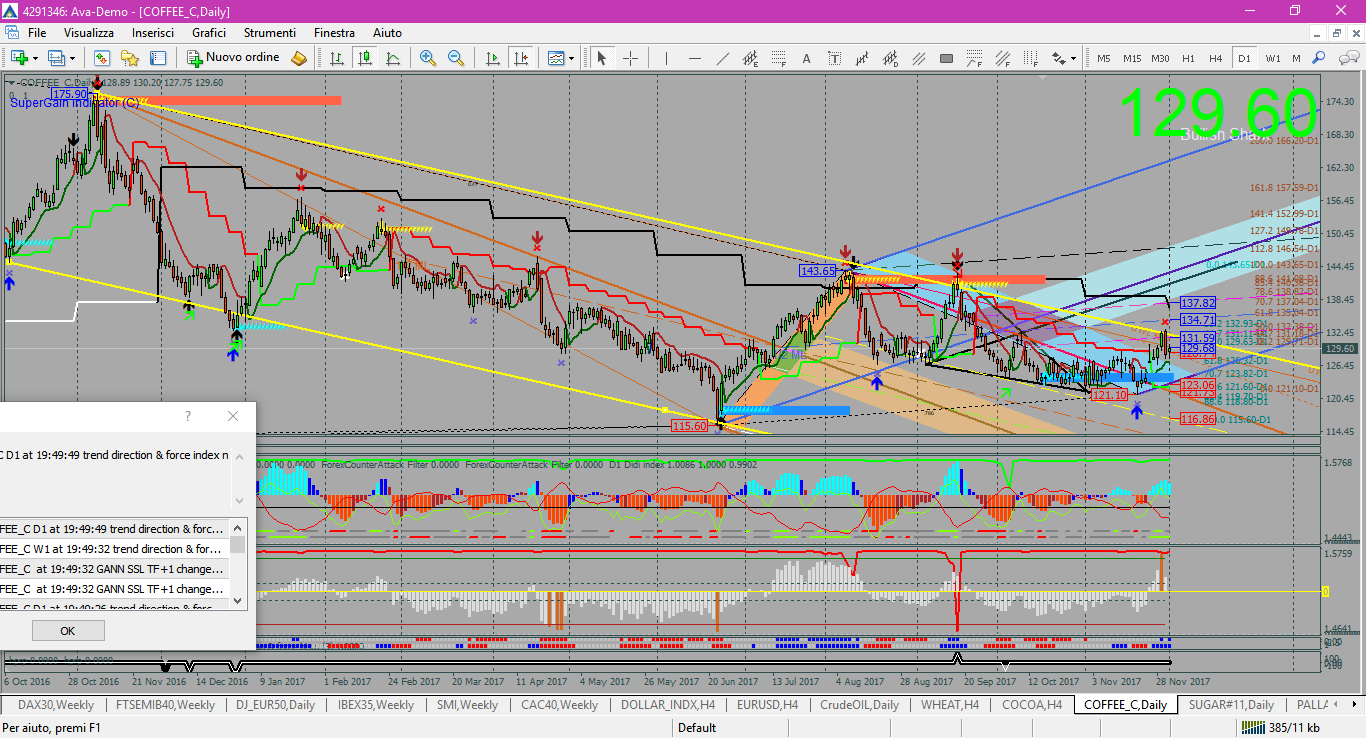Toggle chart shift

click(520, 58)
